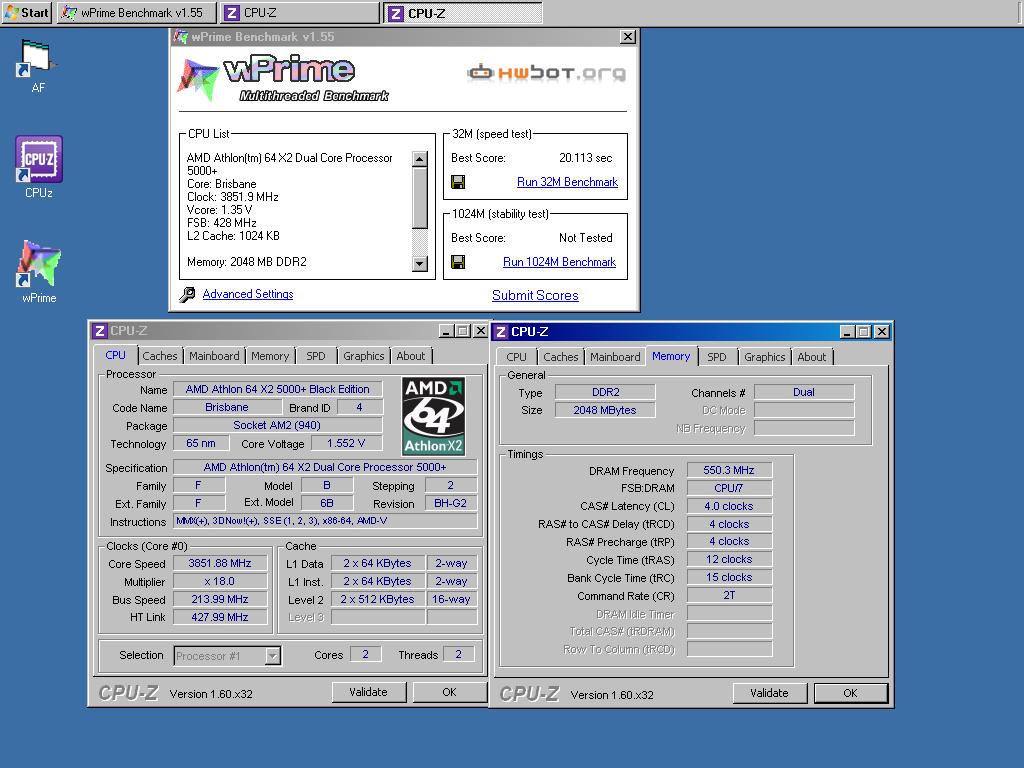This screenshot has height=768, width=1024.
Task: Close the wPrime Benchmark window
Action: [x=628, y=37]
